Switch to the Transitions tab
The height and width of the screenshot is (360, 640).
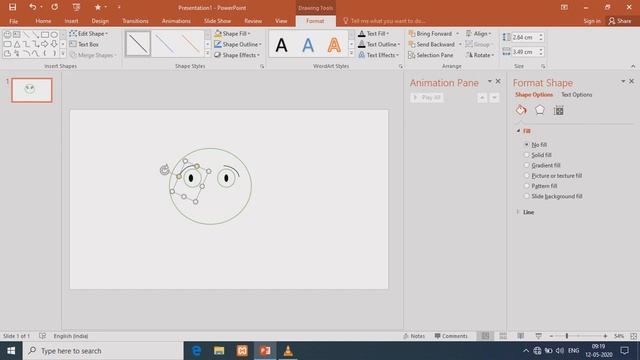click(x=135, y=21)
